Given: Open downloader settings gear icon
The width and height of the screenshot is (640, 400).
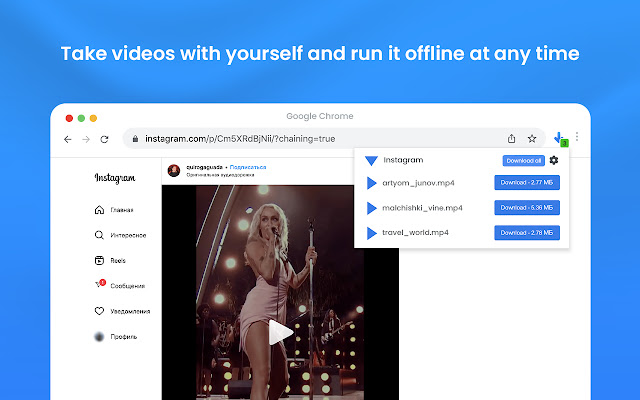Looking at the screenshot, I should (553, 160).
